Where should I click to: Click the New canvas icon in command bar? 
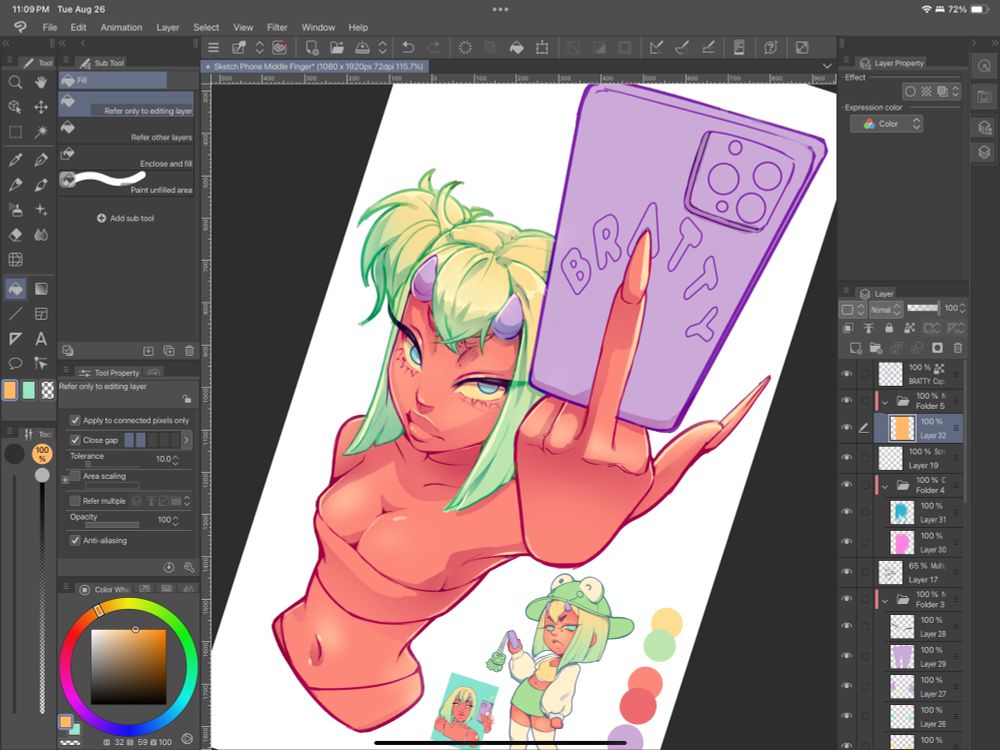coord(311,47)
